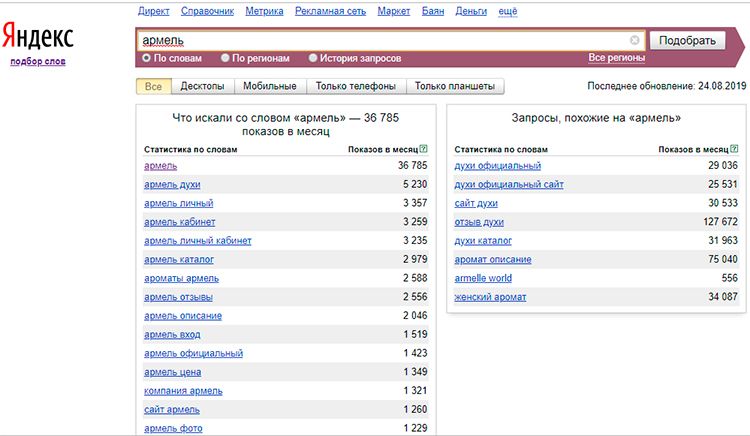Open the 'Справочник' link in top menu
The width and height of the screenshot is (750, 436).
pyautogui.click(x=208, y=11)
